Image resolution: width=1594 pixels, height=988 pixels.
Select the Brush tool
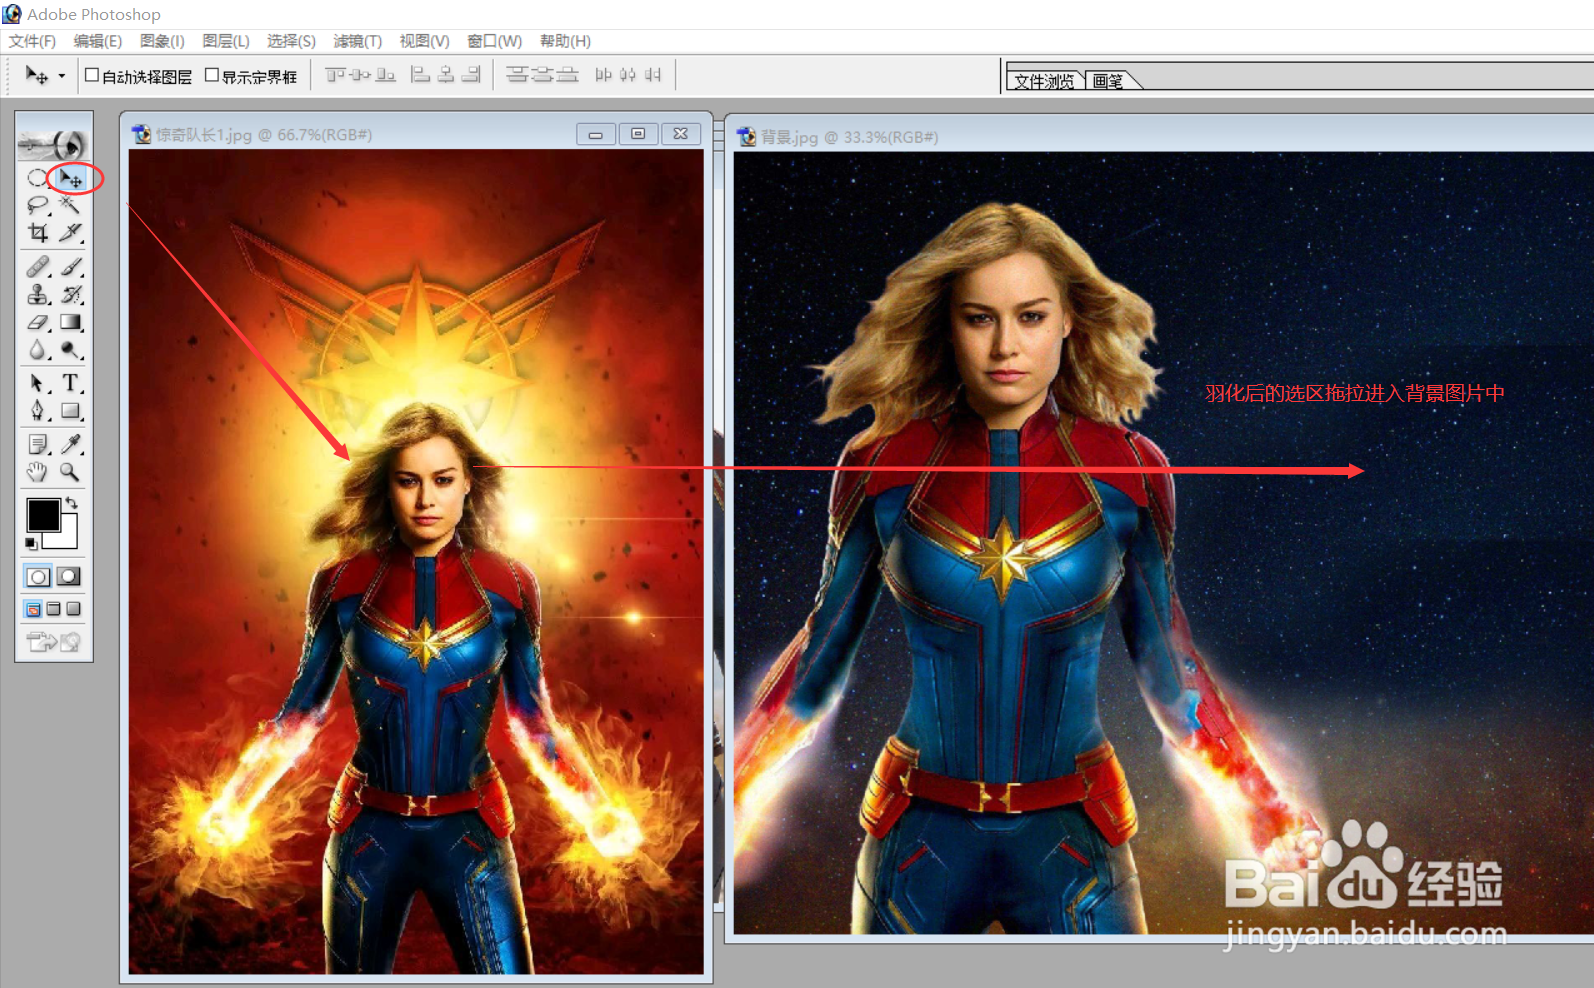pos(71,266)
